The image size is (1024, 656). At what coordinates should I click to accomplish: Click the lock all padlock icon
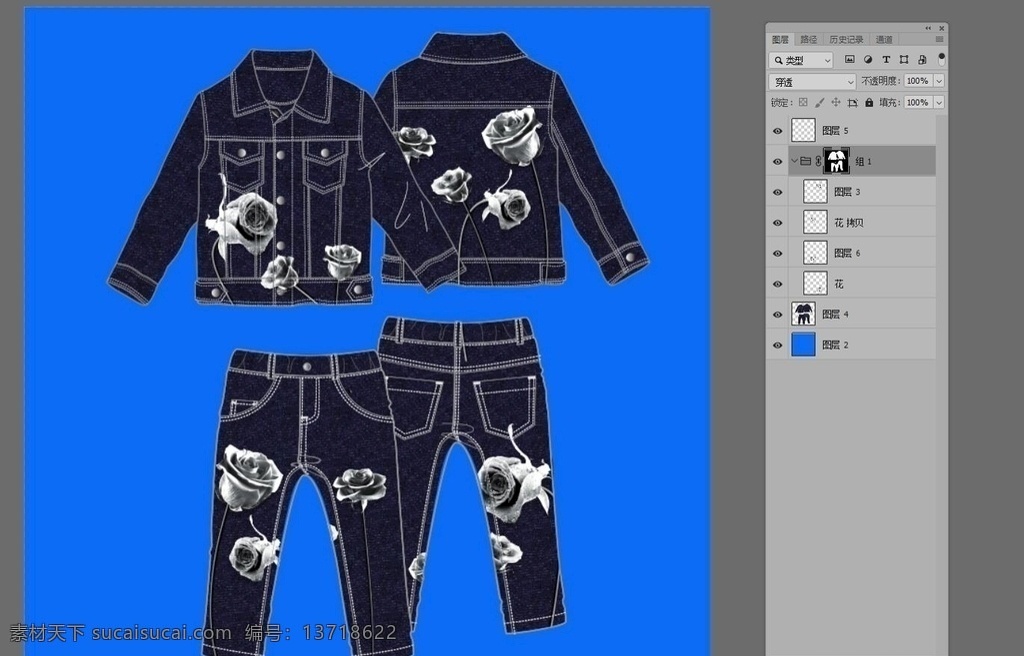tap(869, 103)
